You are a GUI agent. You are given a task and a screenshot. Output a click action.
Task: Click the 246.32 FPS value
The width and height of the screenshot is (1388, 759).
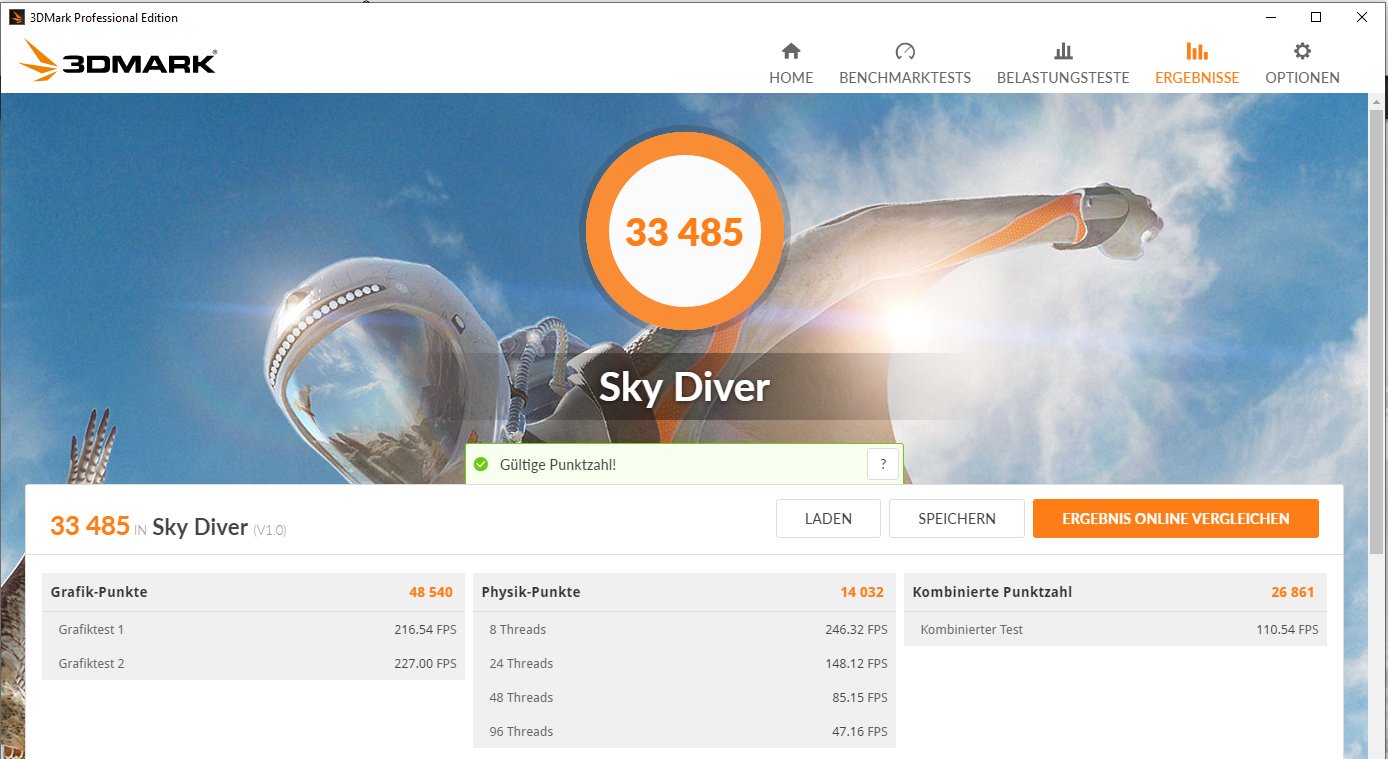pos(856,630)
